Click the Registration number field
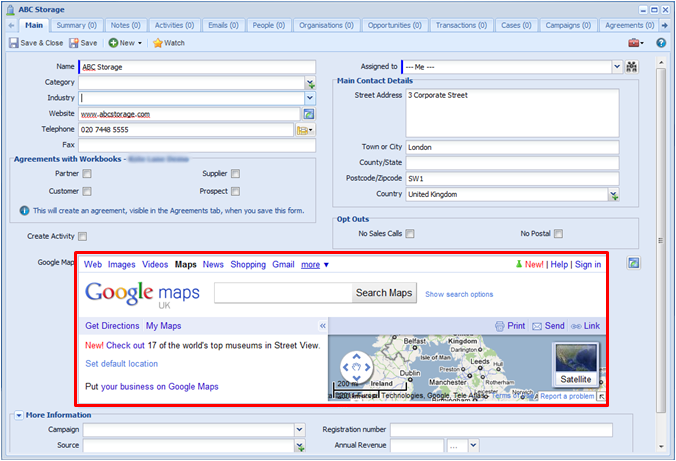The height and width of the screenshot is (461, 676). click(x=501, y=430)
